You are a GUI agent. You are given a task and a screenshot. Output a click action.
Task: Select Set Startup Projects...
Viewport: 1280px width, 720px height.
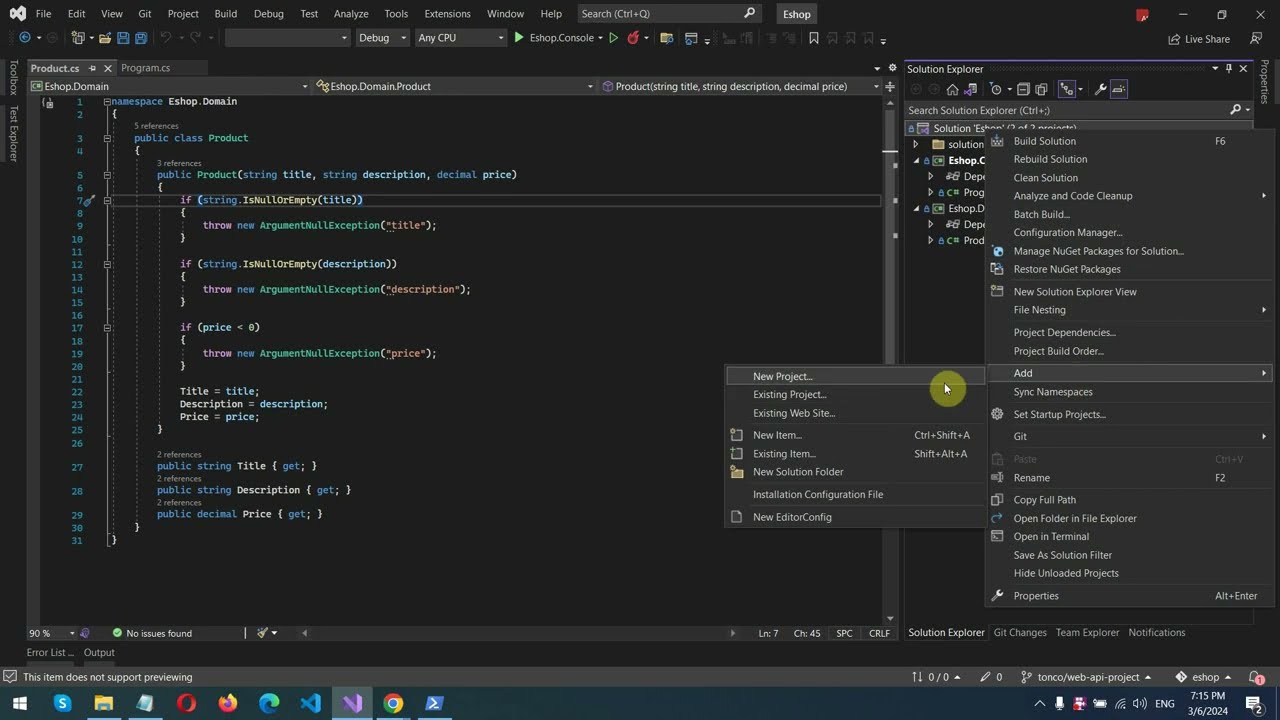coord(1130,414)
